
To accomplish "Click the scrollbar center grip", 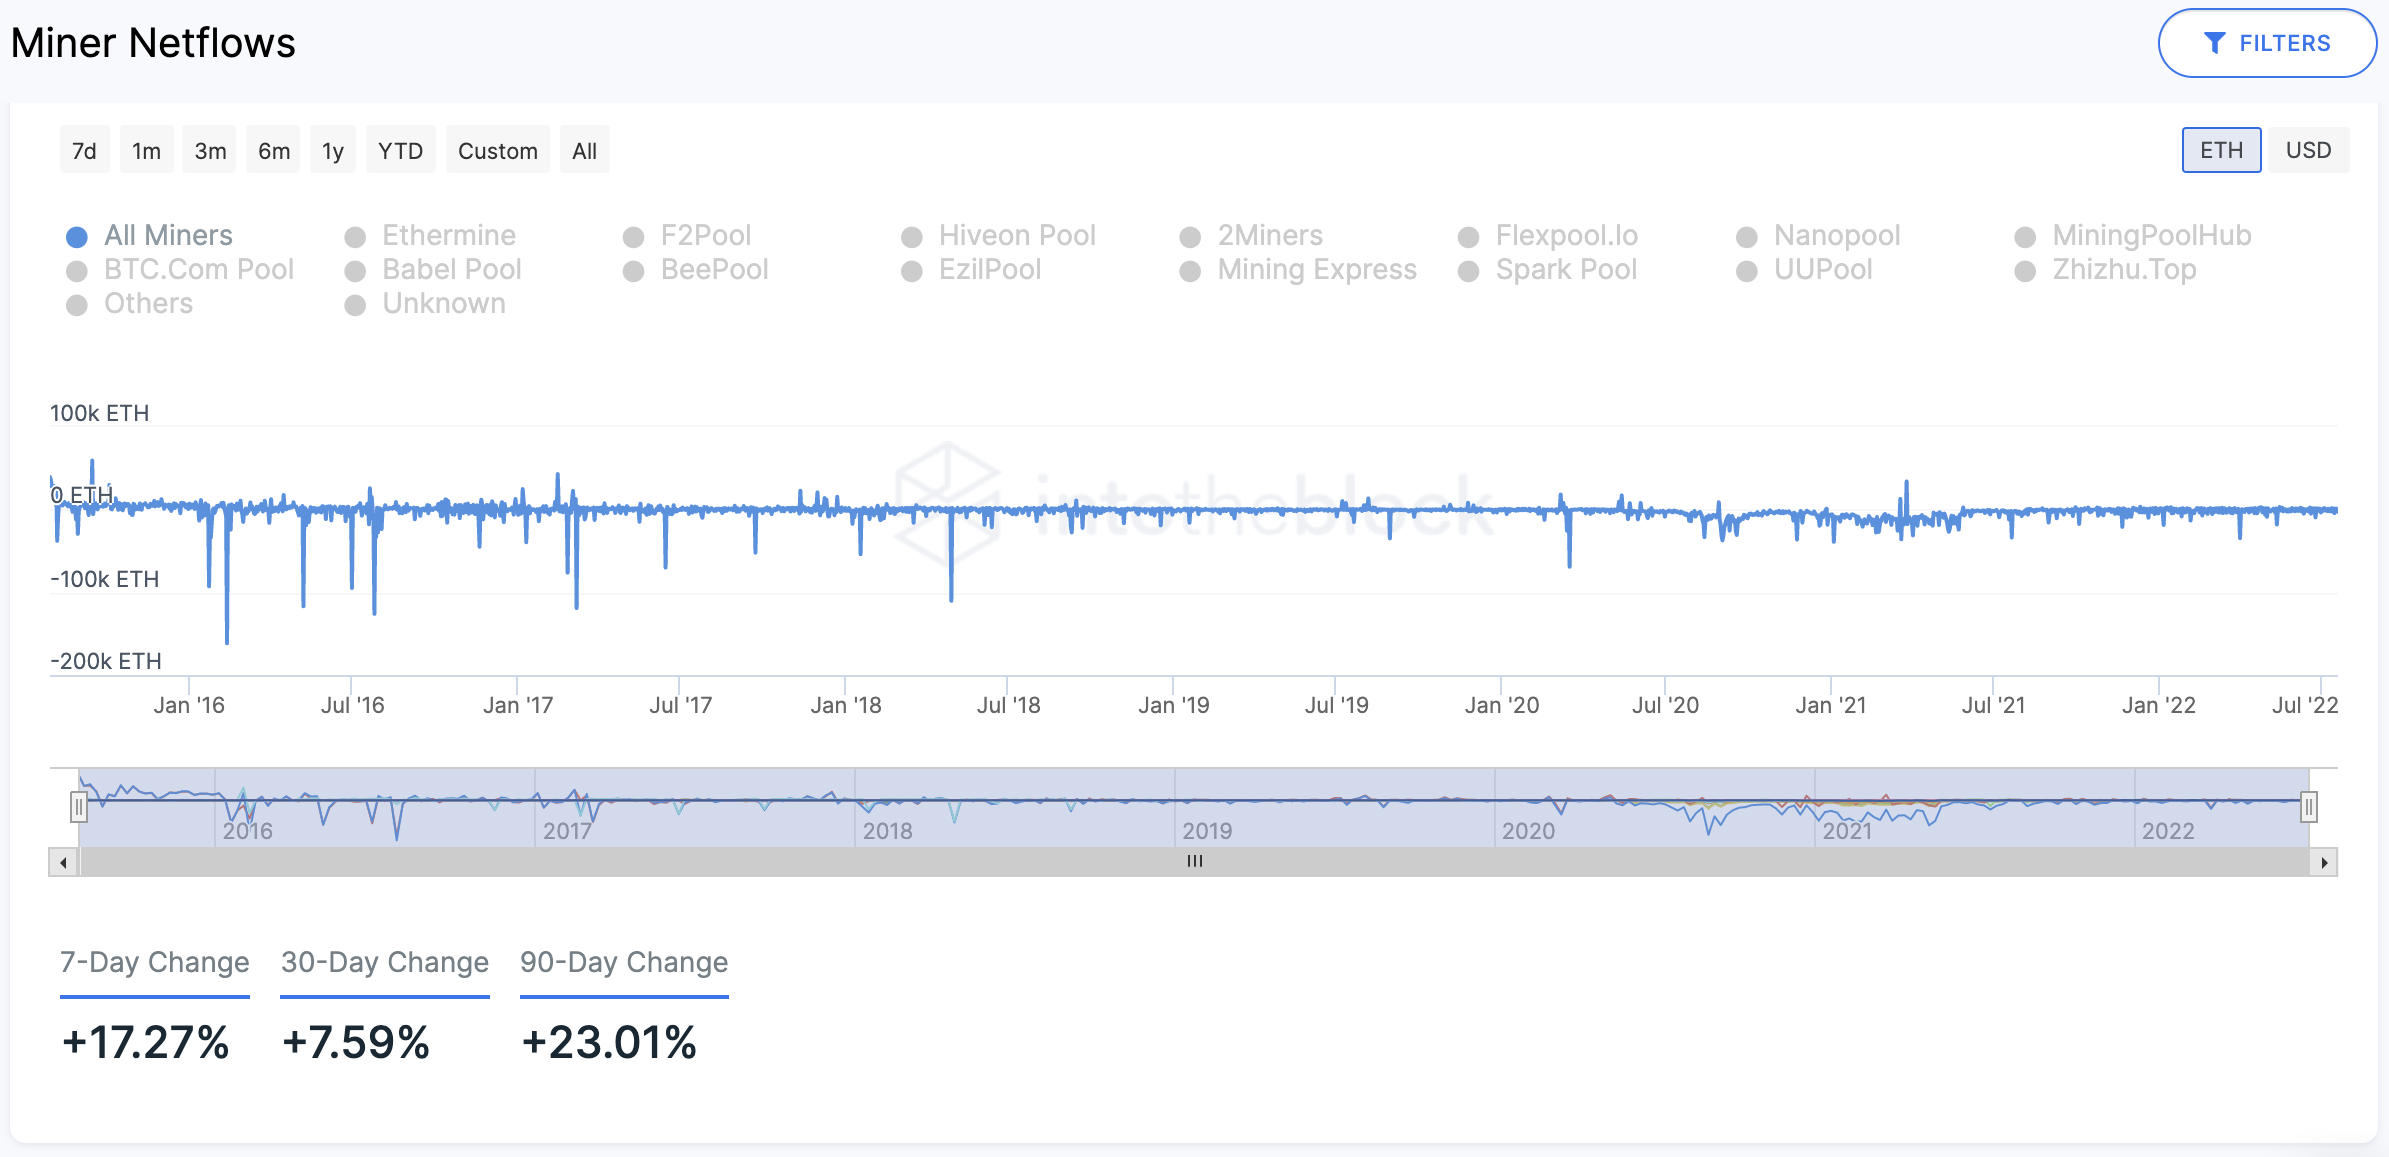I will click(1194, 862).
